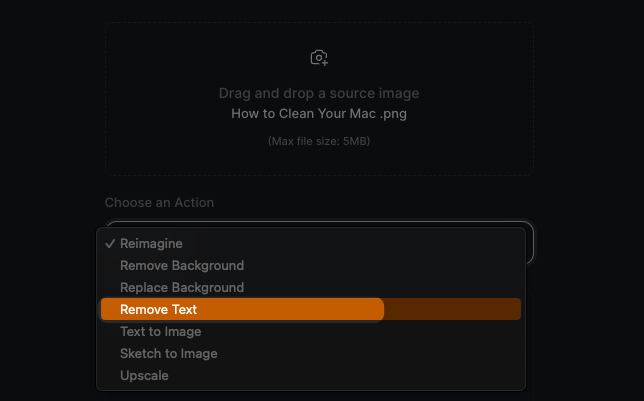Click the checkmark beside Reimagine

[109, 244]
